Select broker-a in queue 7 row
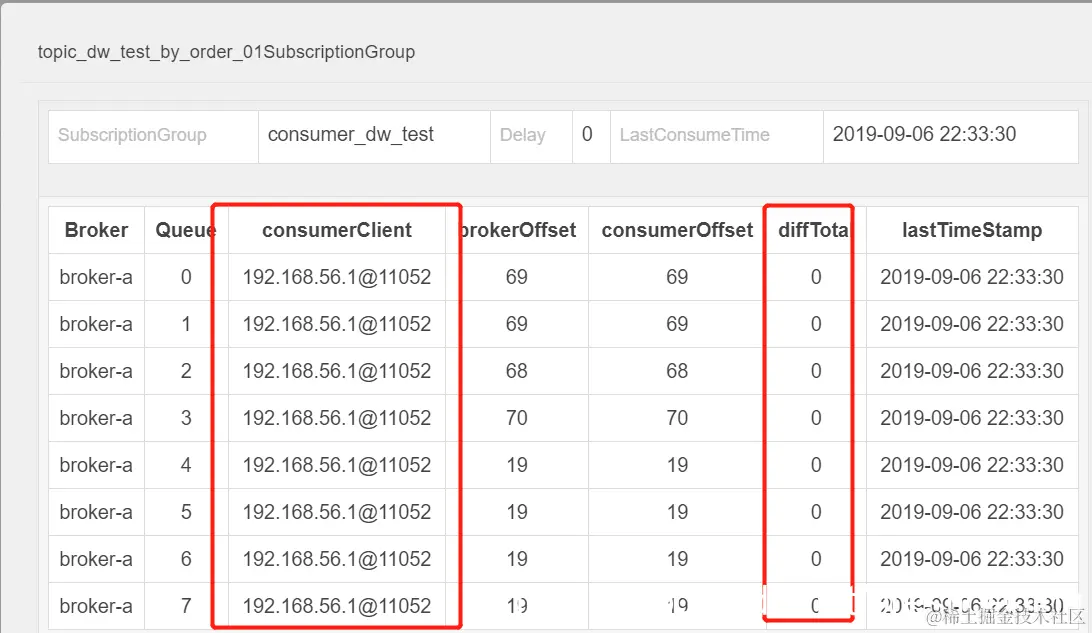Viewport: 1092px width, 633px height. click(x=96, y=606)
